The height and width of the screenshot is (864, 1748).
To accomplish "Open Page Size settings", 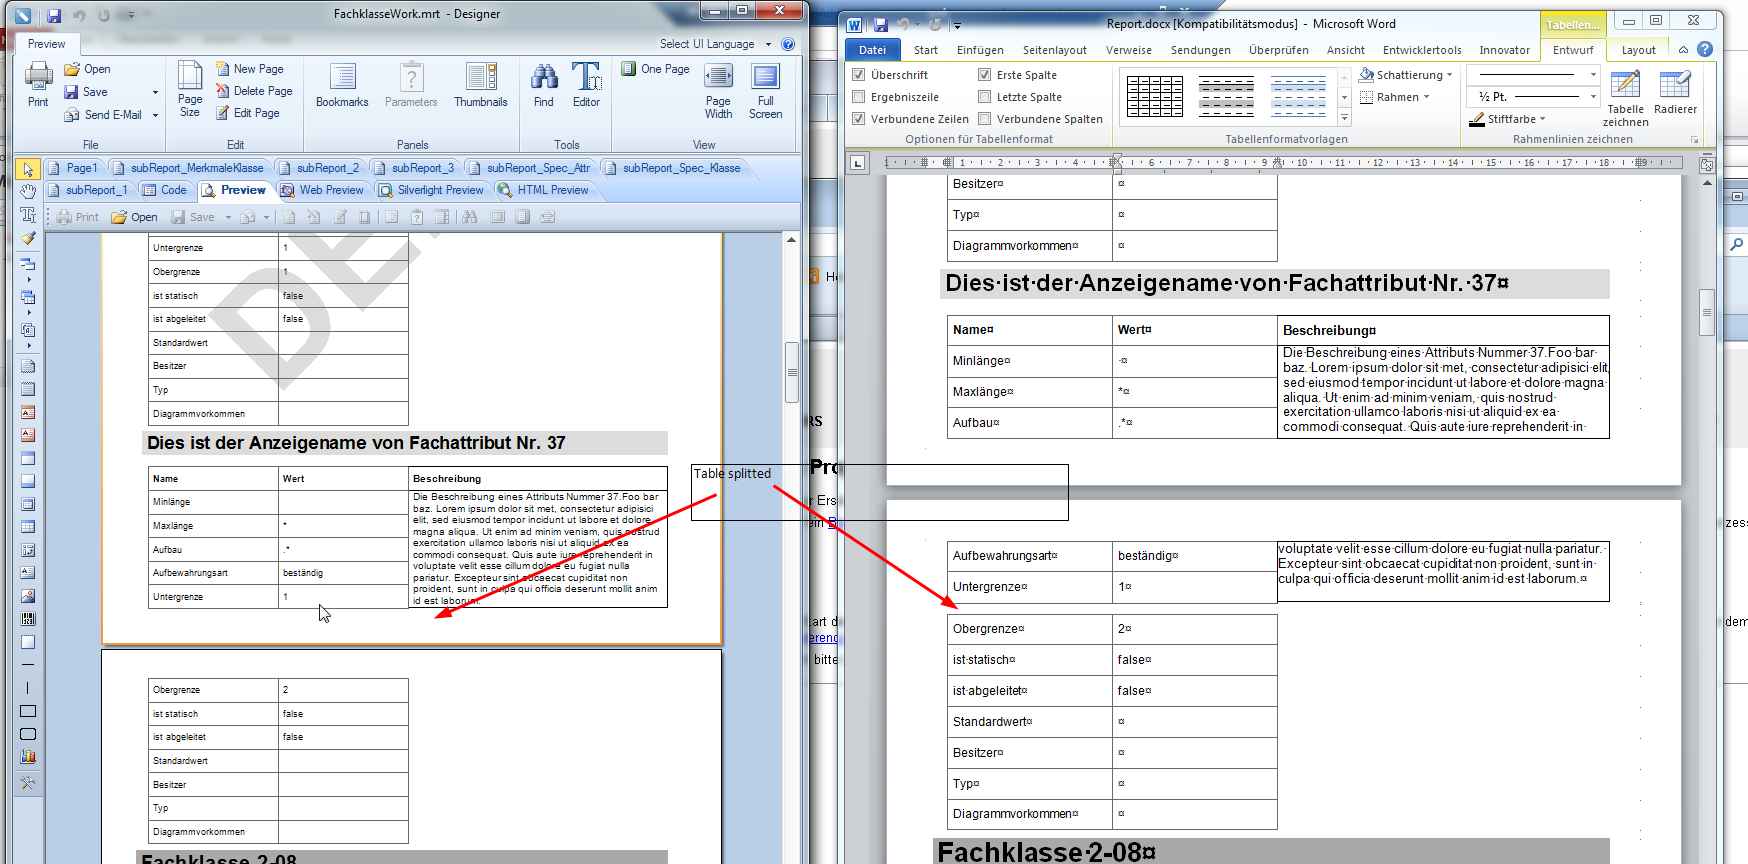I will 190,89.
